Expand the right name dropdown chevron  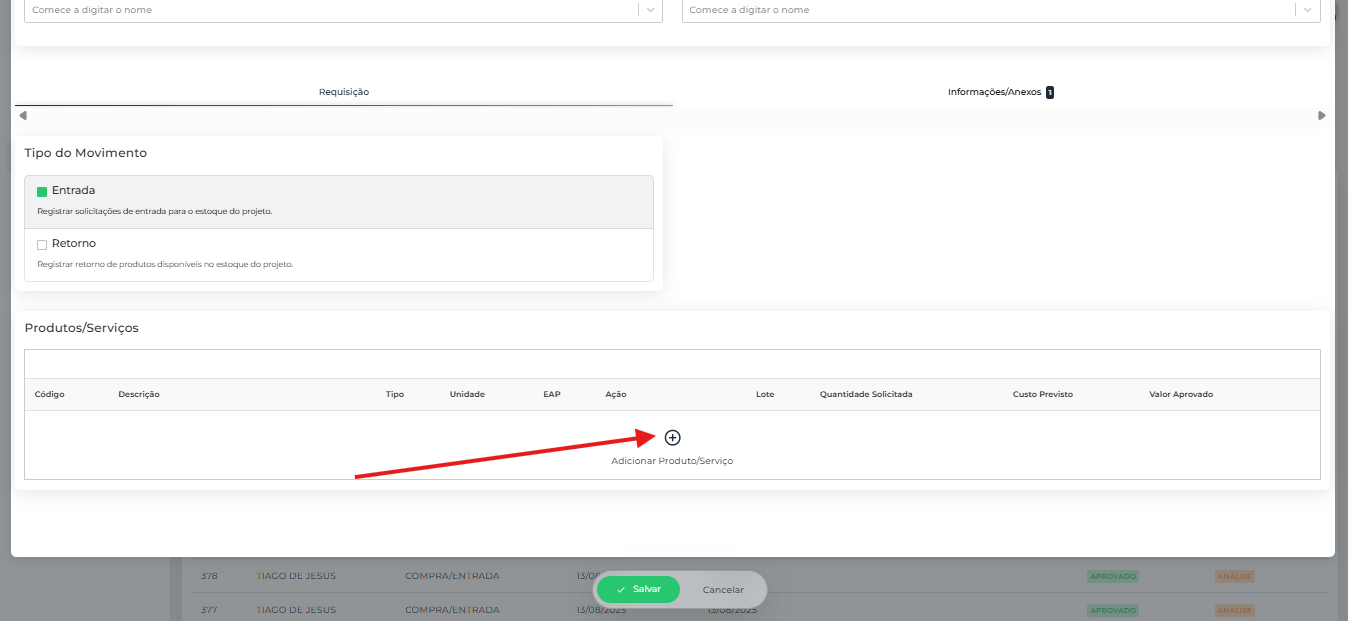[1307, 10]
